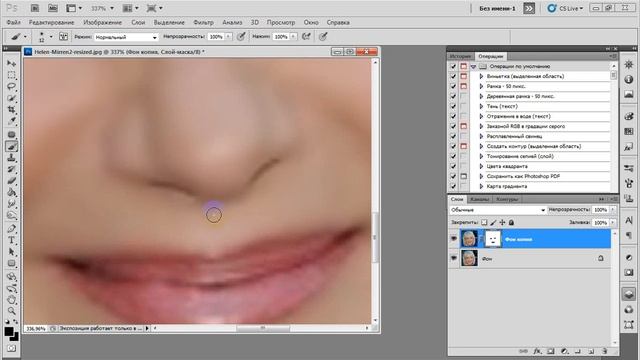Uncheck the Виньетка action checkbox
The height and width of the screenshot is (360, 640).
(453, 76)
